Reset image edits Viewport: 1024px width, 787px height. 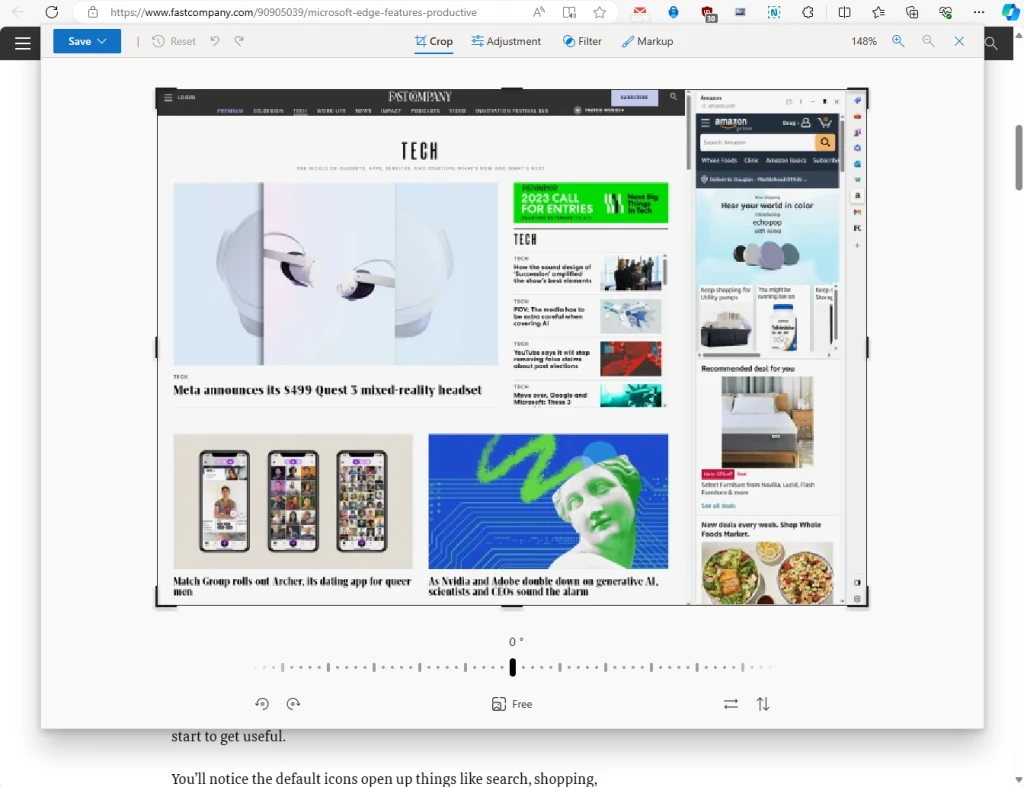click(174, 41)
